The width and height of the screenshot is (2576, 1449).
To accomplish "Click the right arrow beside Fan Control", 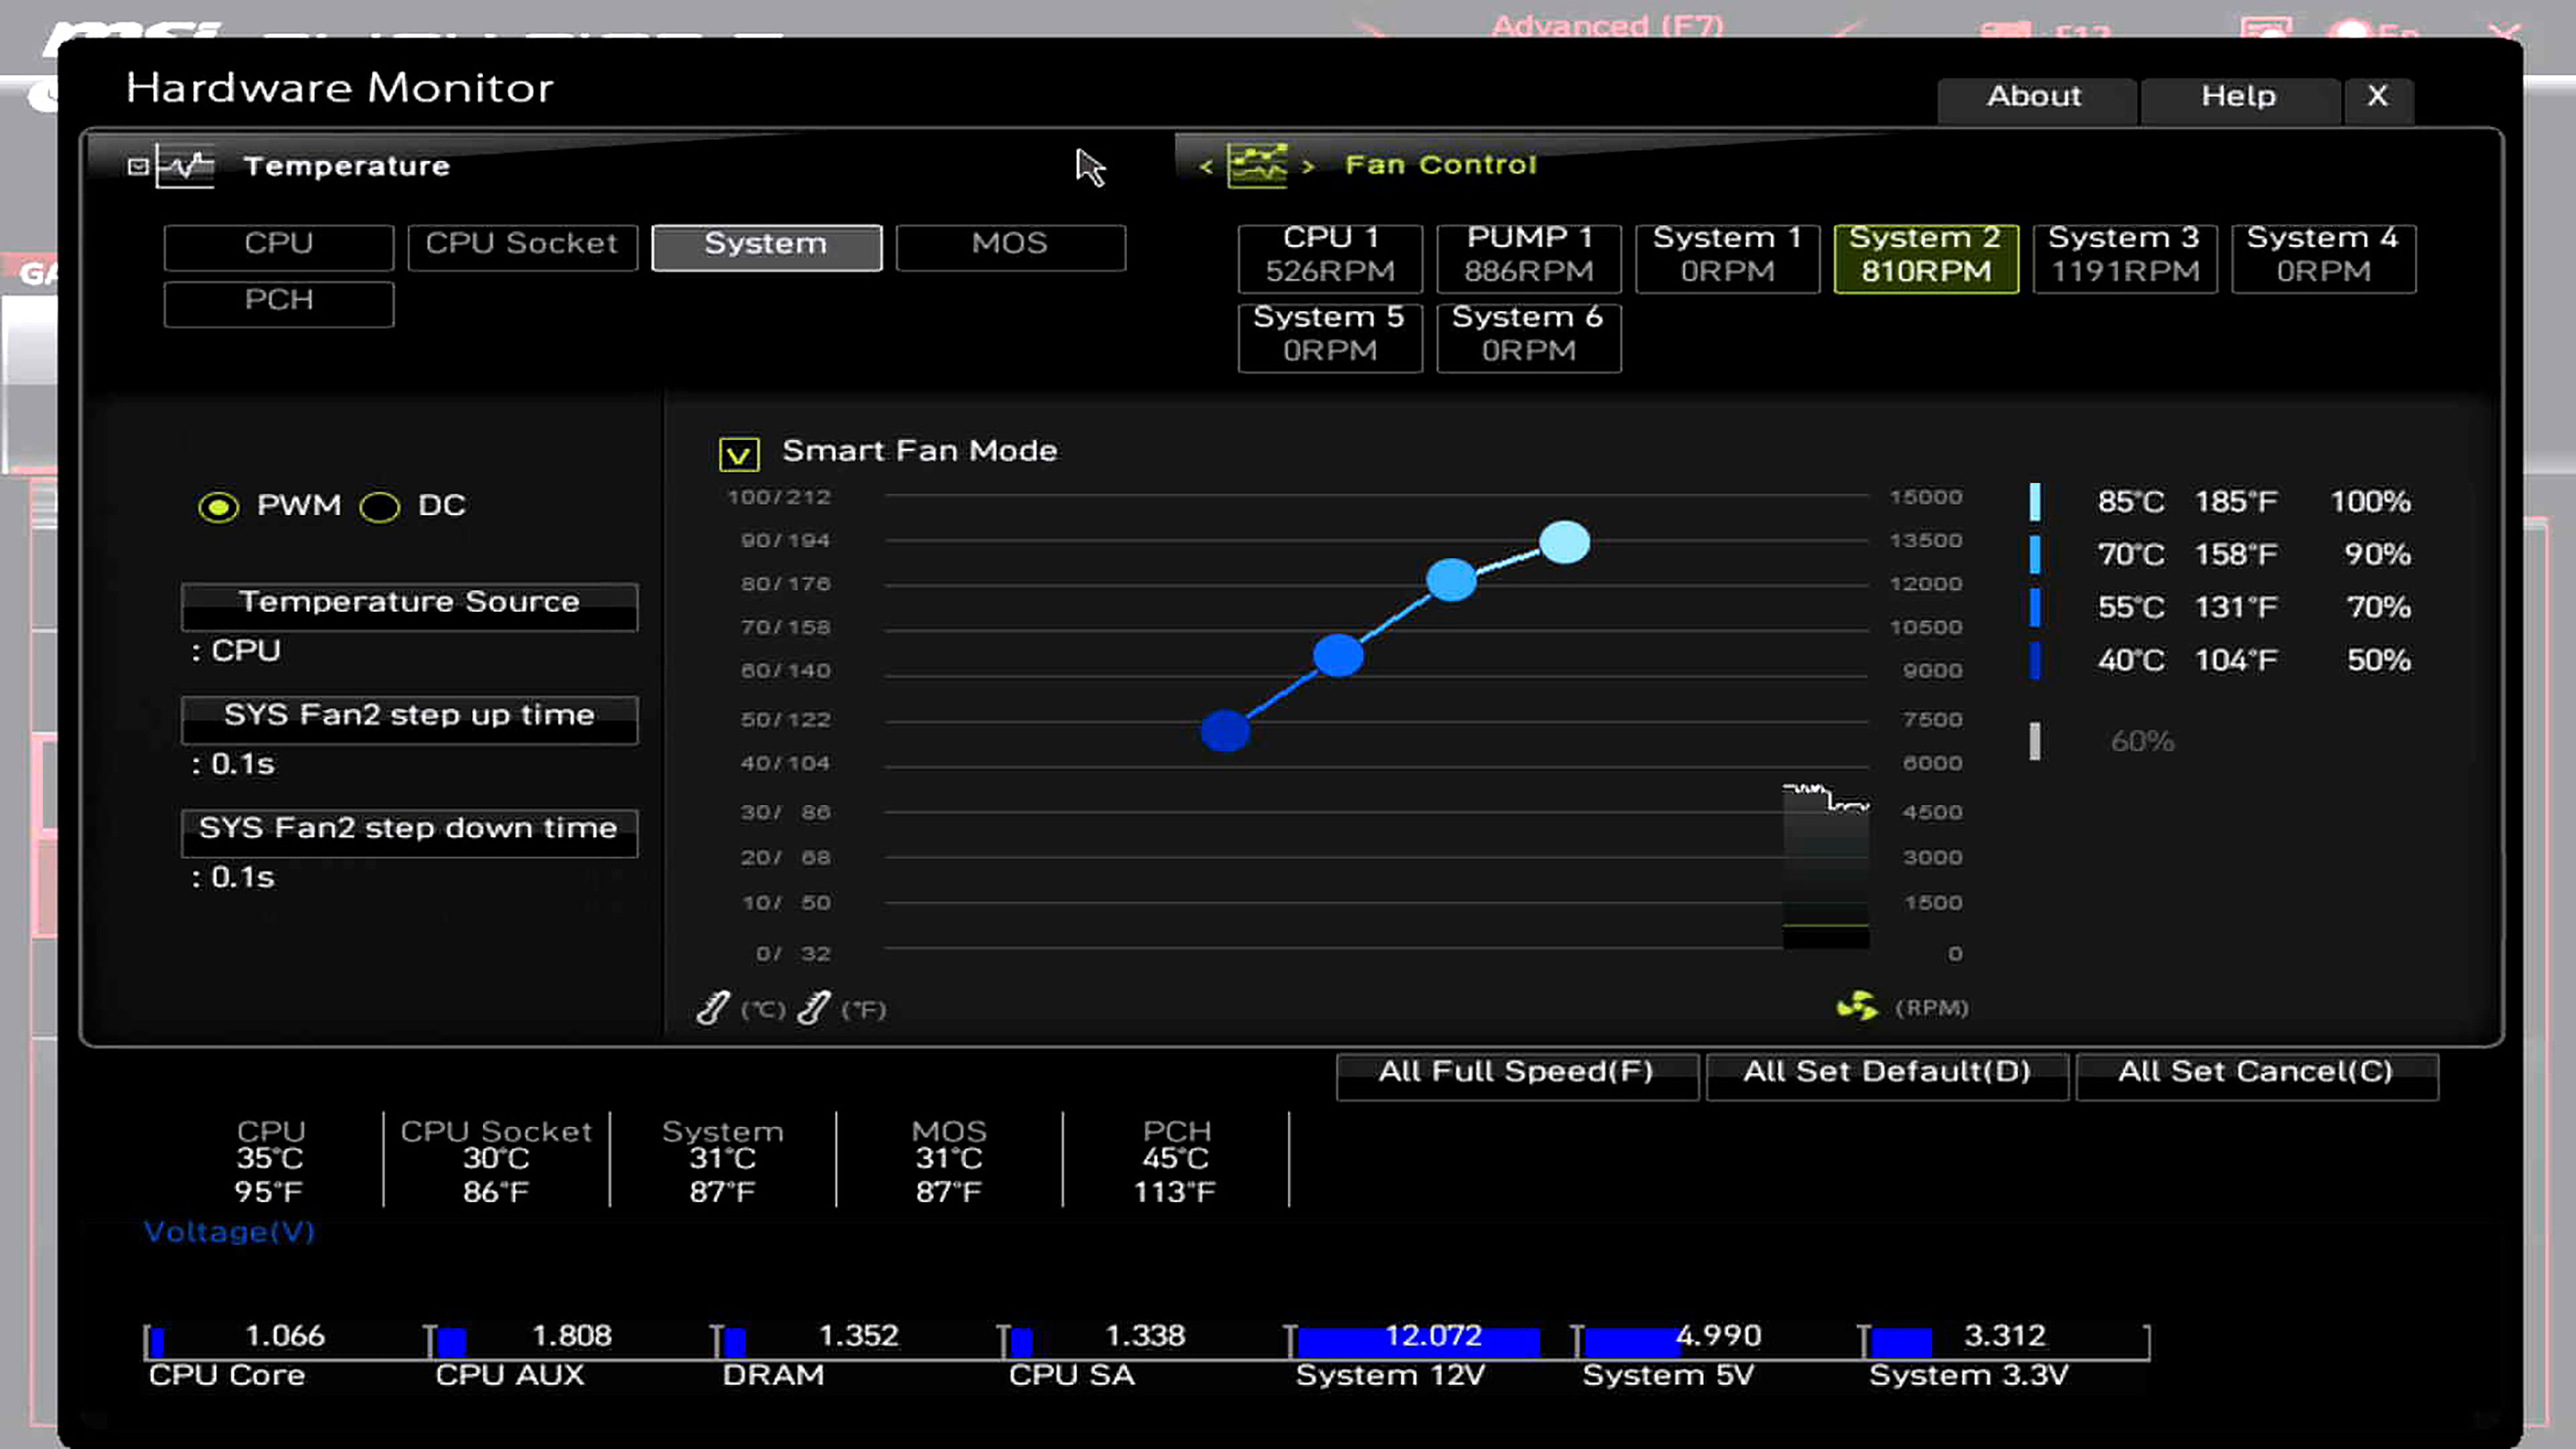I will coord(1308,166).
